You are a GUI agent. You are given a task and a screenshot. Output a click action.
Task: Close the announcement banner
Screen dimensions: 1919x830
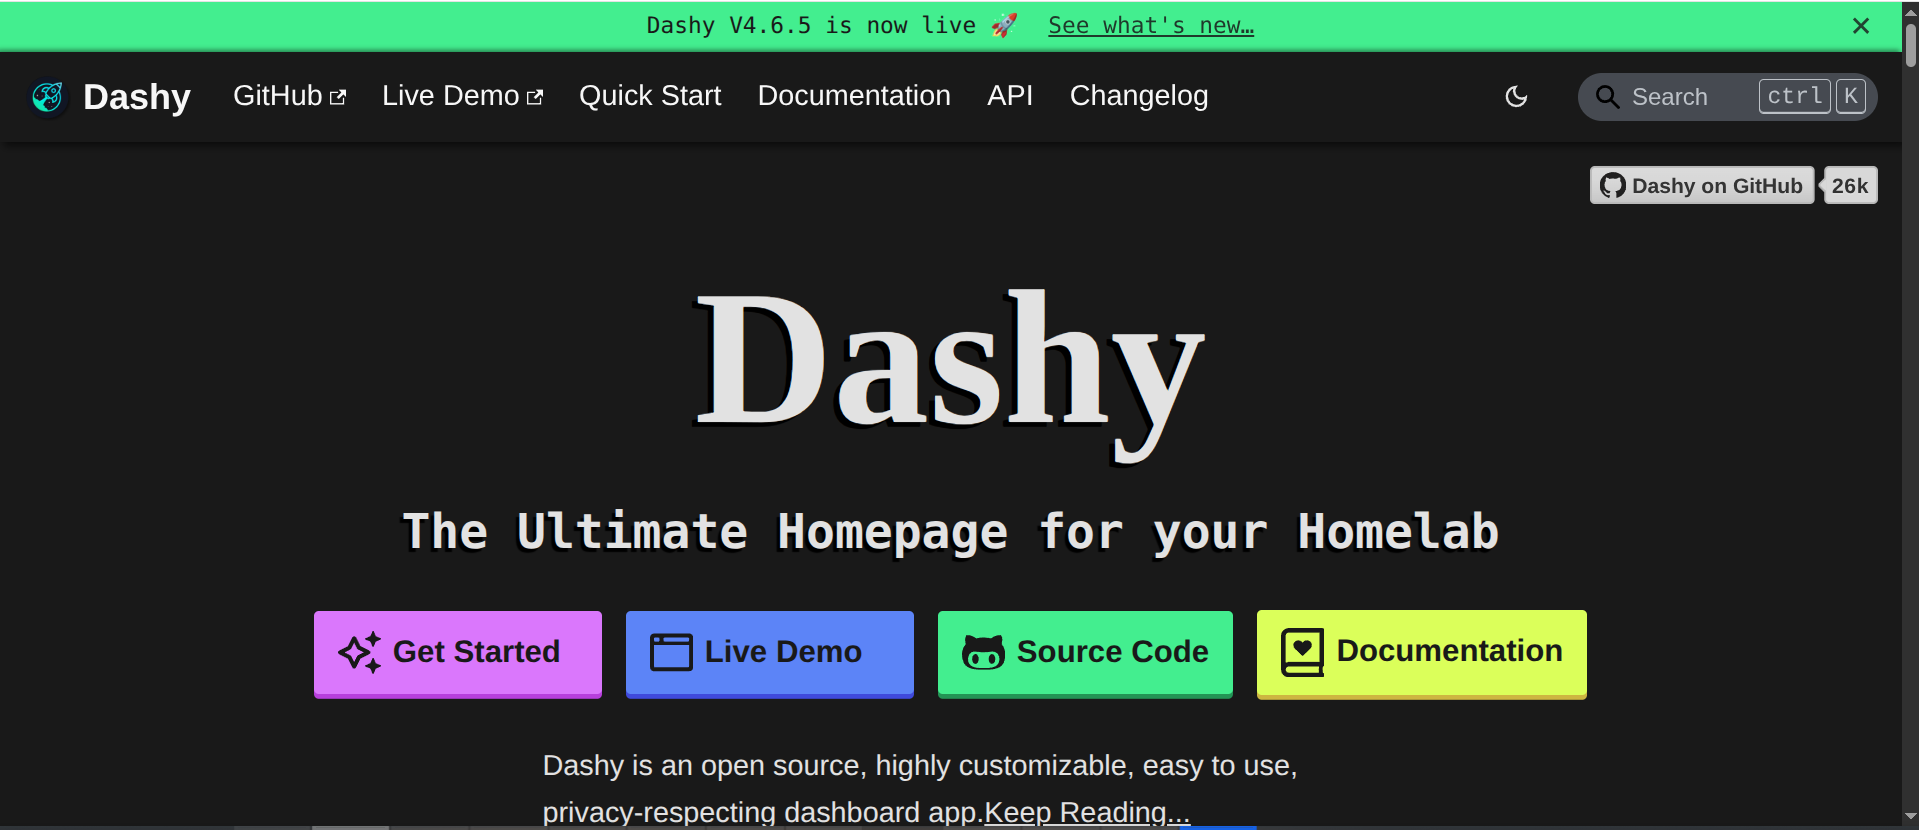click(x=1860, y=26)
